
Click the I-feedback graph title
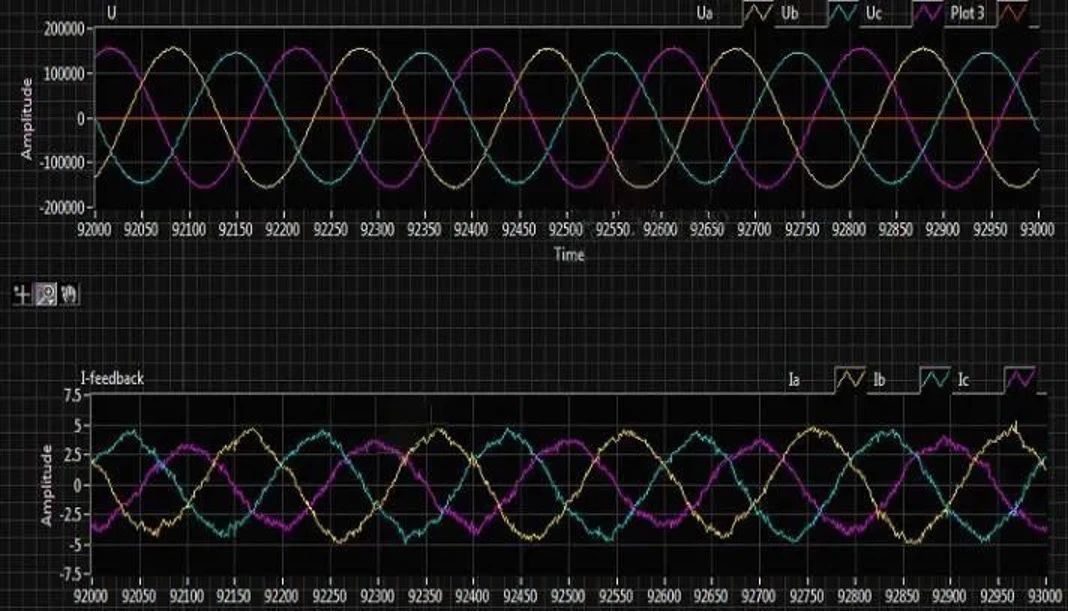tap(112, 378)
